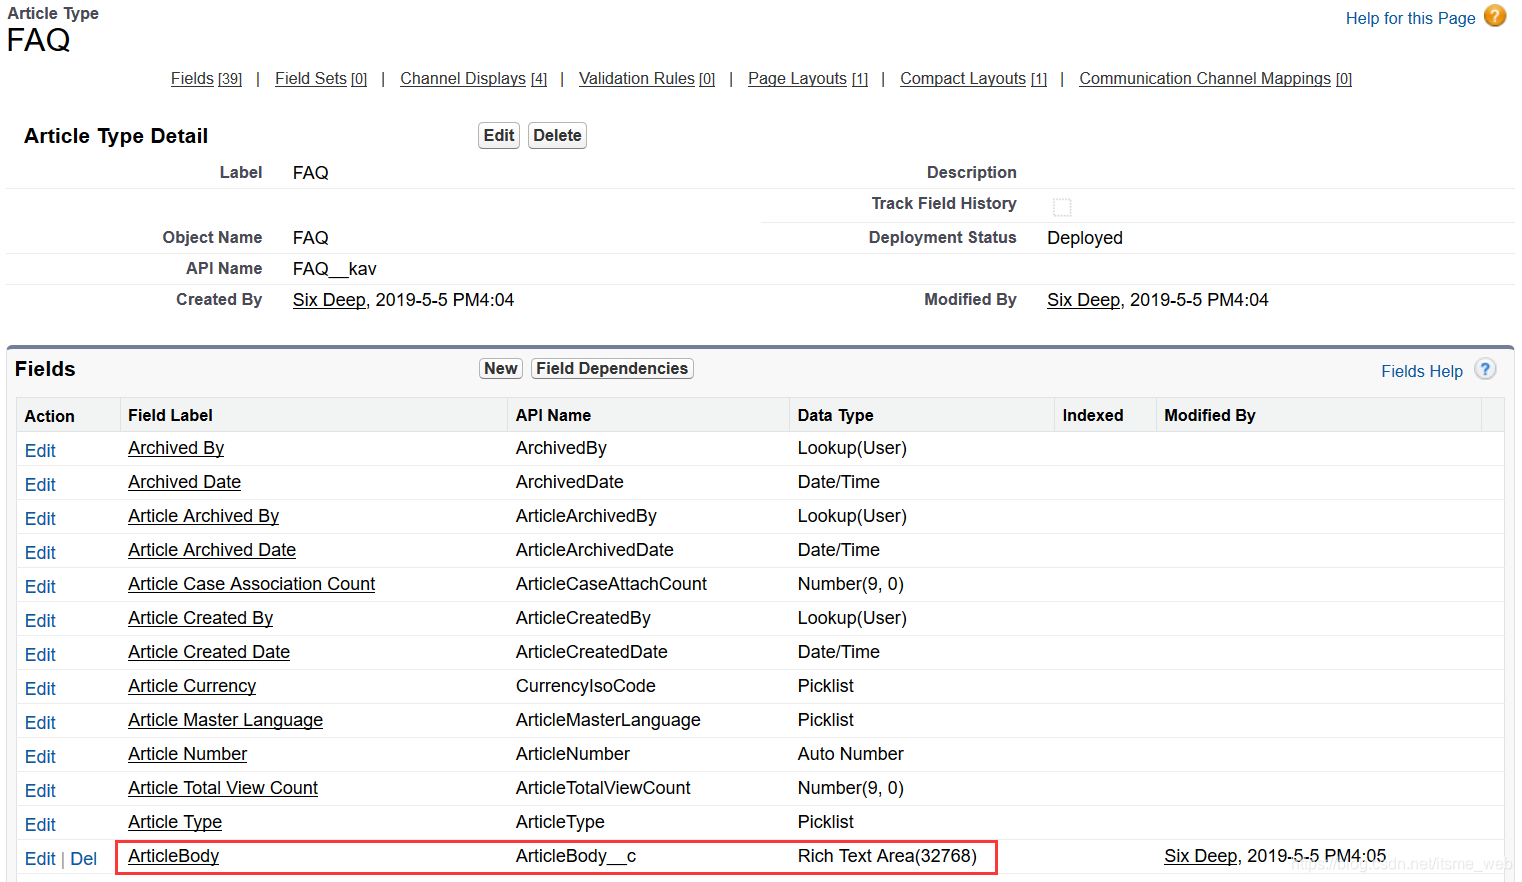
Task: Click the Six Deep creator profile link
Action: (x=329, y=299)
